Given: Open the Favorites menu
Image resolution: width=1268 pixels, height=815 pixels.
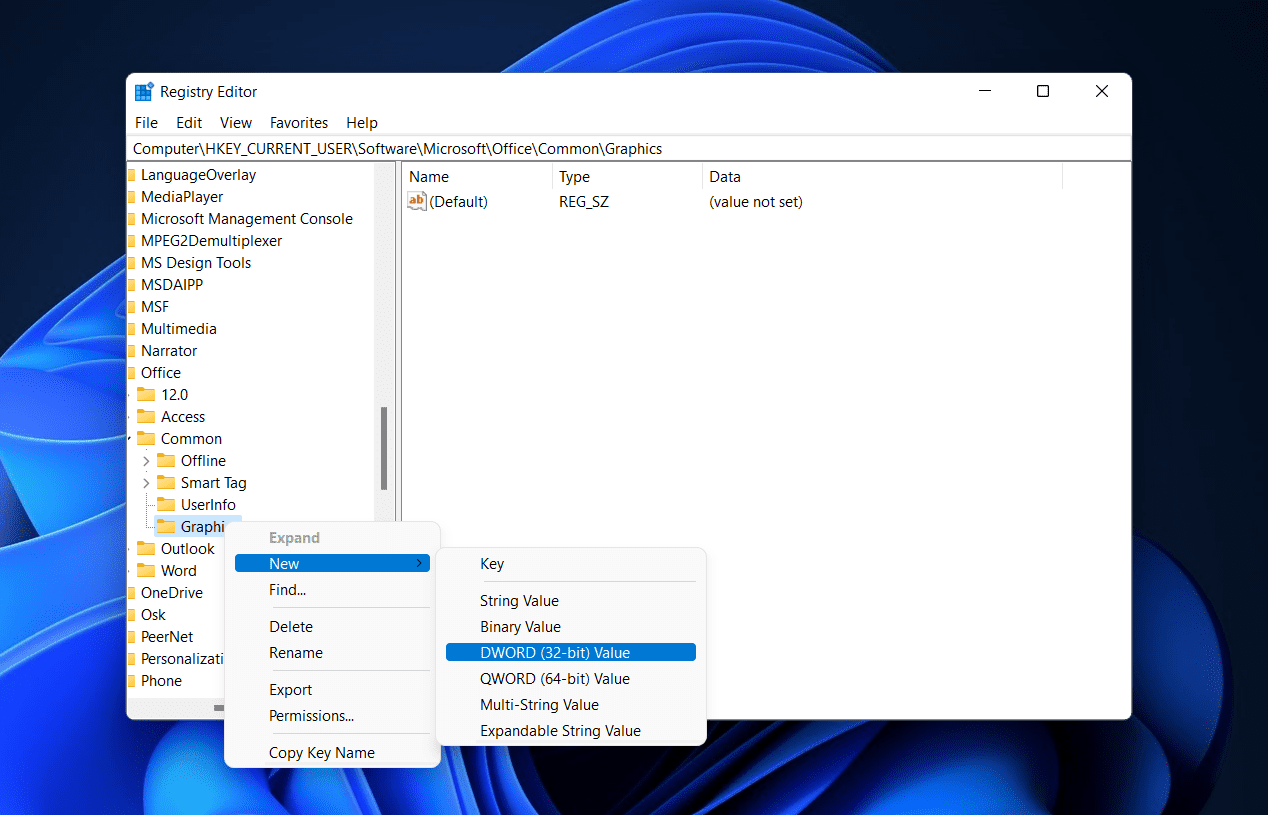Looking at the screenshot, I should [x=298, y=123].
